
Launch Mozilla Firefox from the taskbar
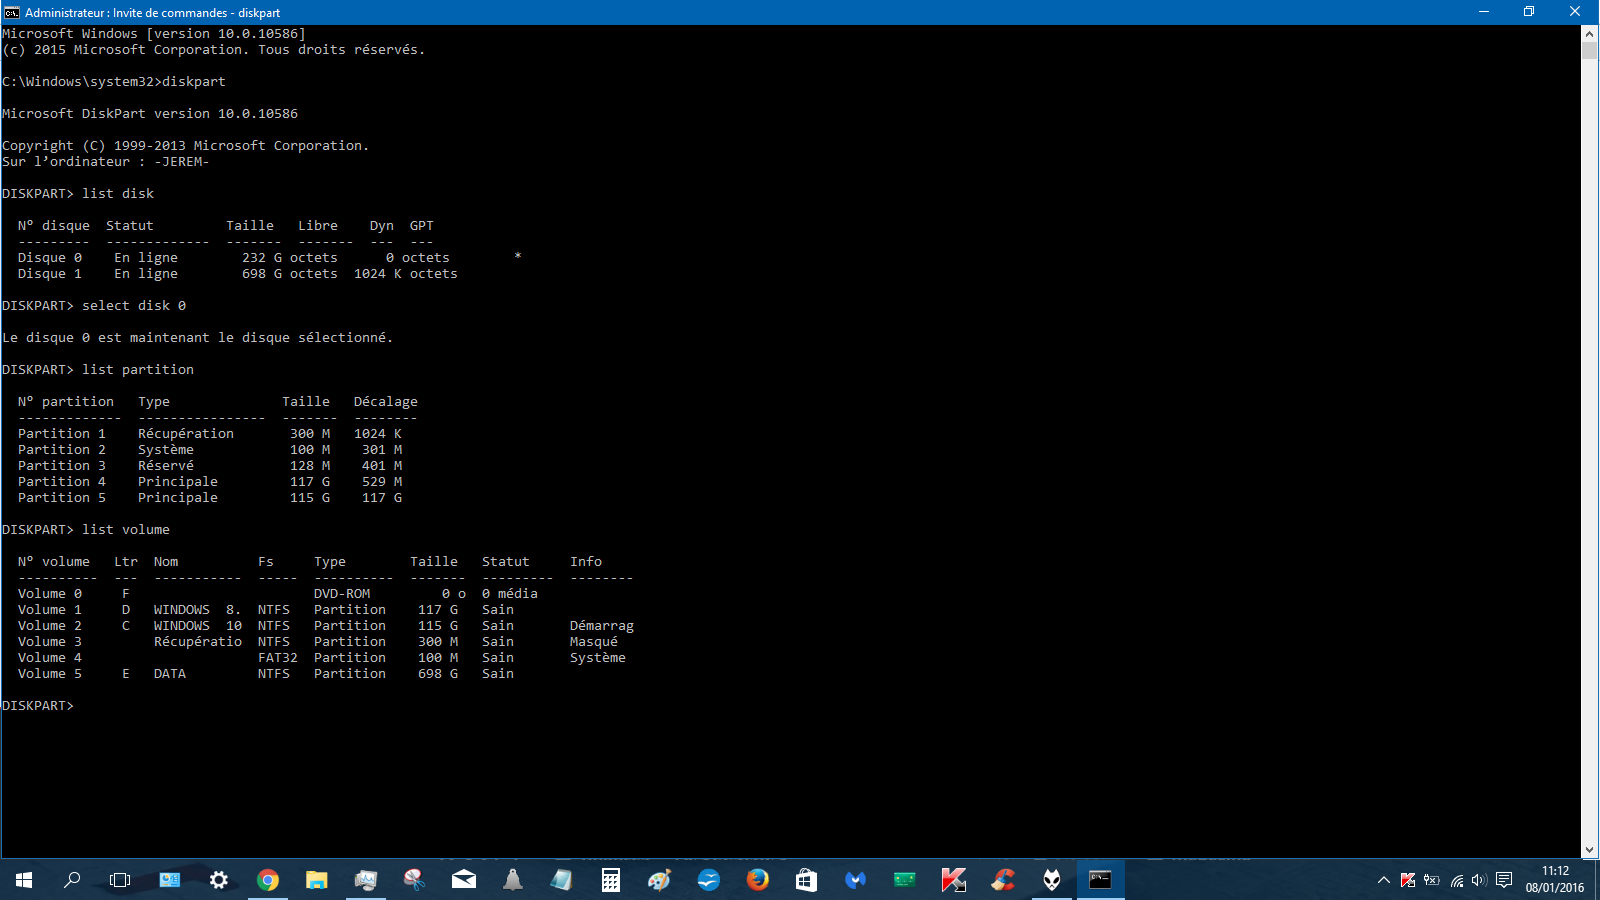757,880
